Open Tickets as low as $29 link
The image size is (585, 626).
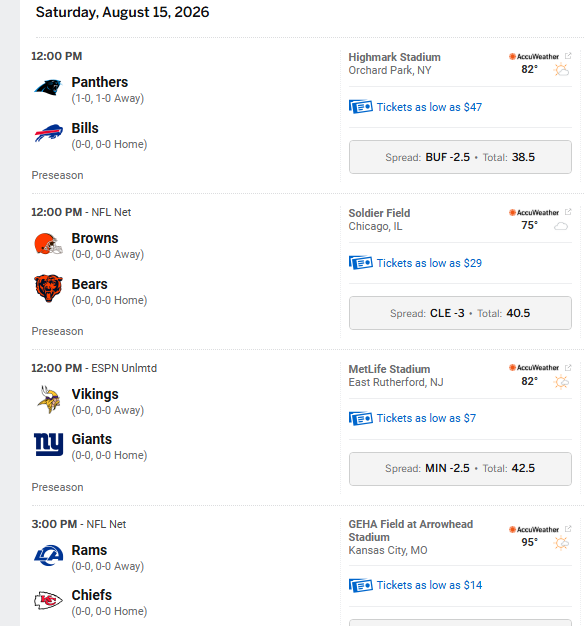[429, 263]
